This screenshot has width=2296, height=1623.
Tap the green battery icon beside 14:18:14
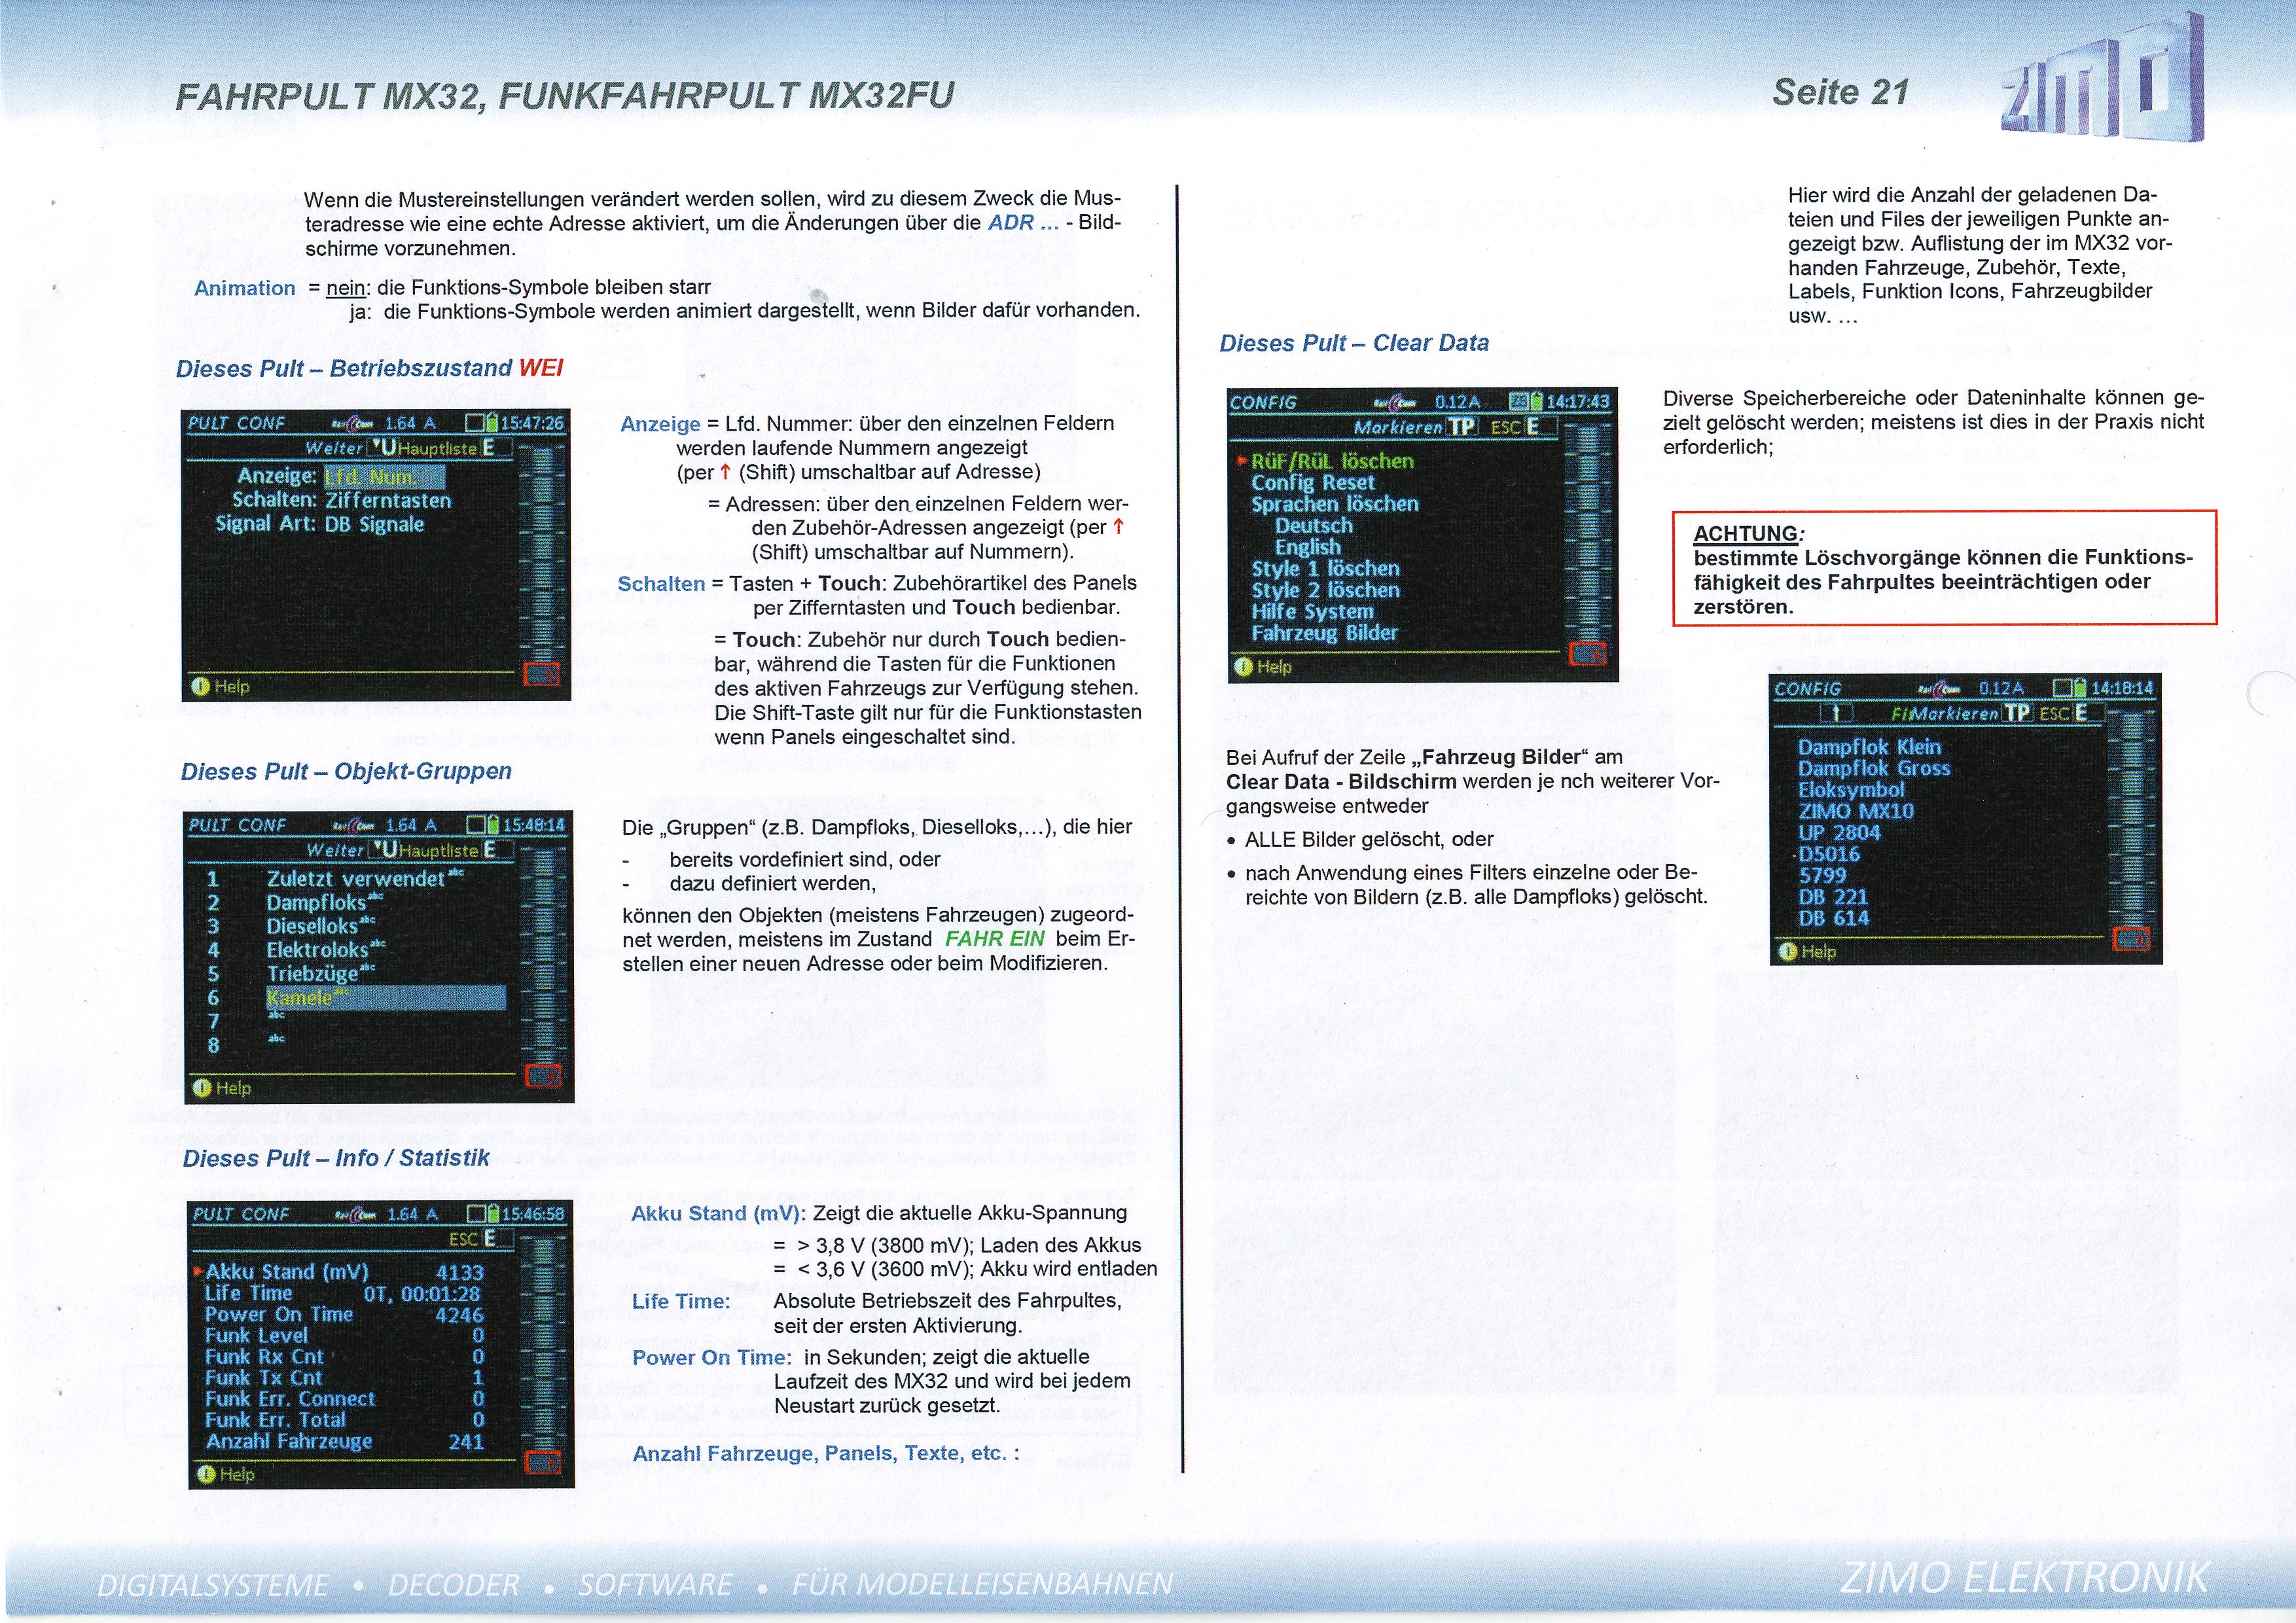click(2080, 688)
